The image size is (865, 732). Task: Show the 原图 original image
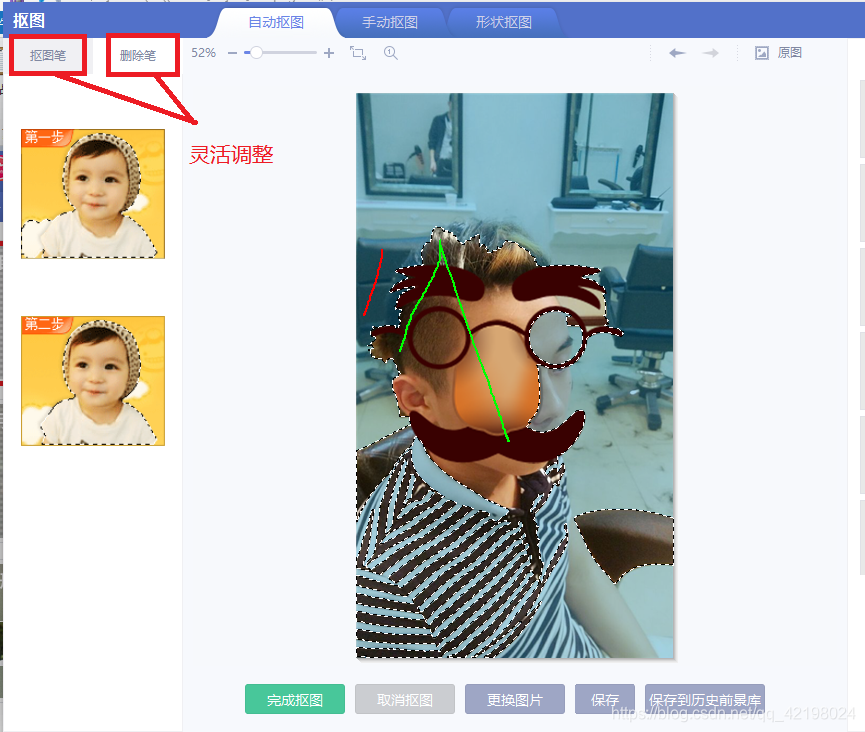(778, 53)
